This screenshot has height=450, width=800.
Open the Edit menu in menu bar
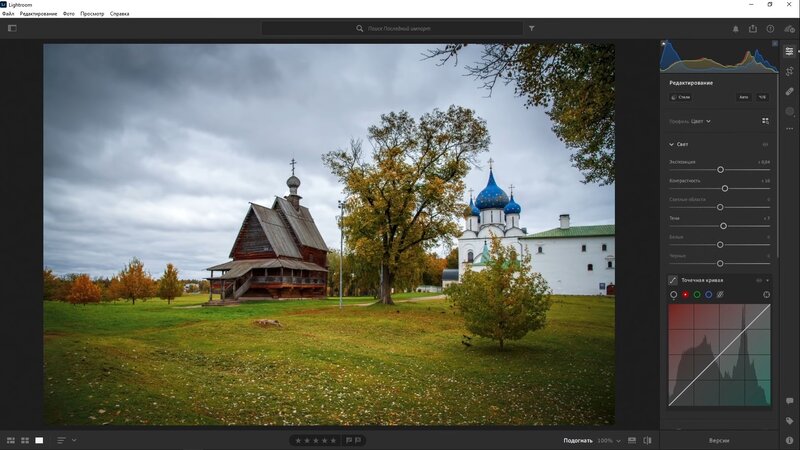tap(38, 14)
